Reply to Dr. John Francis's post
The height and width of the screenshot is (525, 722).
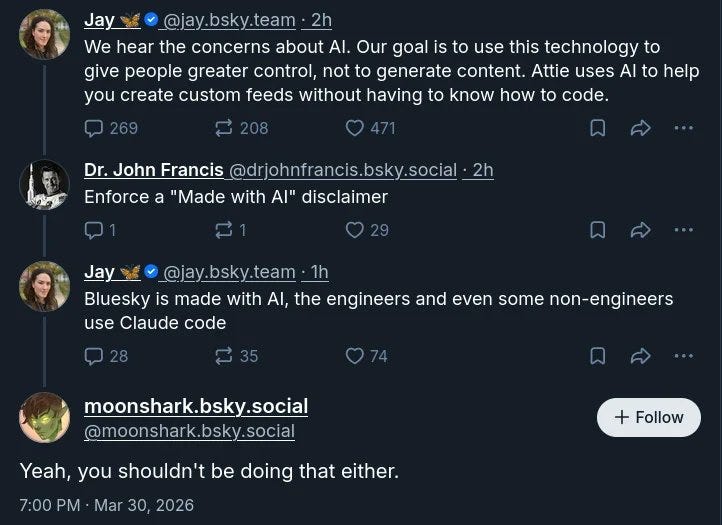point(94,230)
